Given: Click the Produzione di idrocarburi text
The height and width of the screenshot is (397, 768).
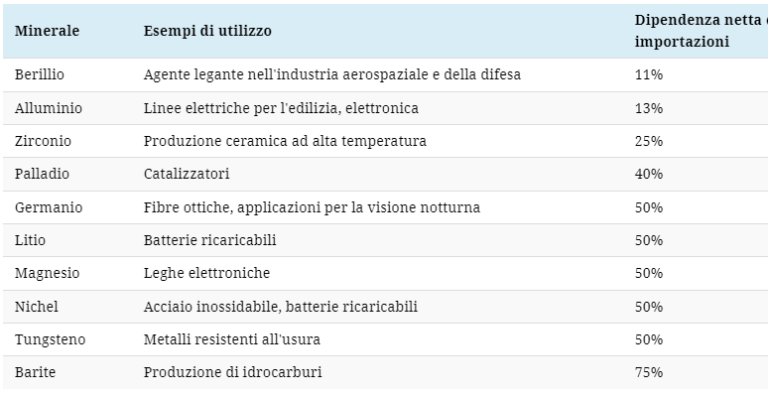Looking at the screenshot, I should [x=233, y=373].
